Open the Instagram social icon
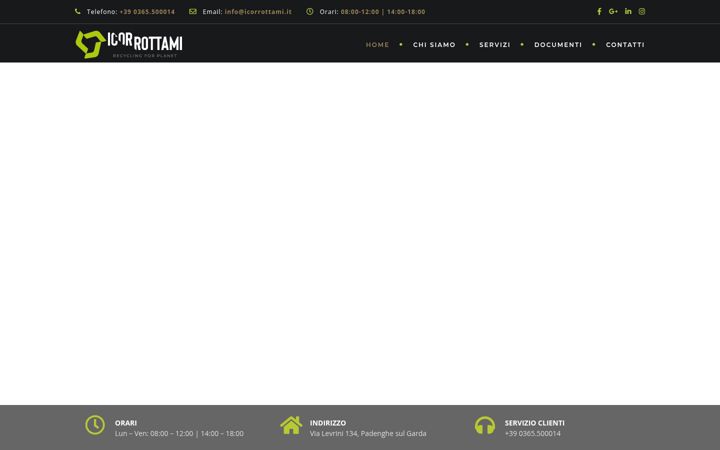 click(x=642, y=11)
